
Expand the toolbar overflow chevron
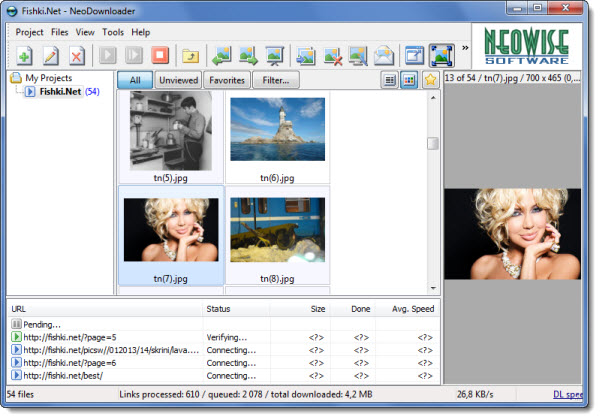(464, 47)
